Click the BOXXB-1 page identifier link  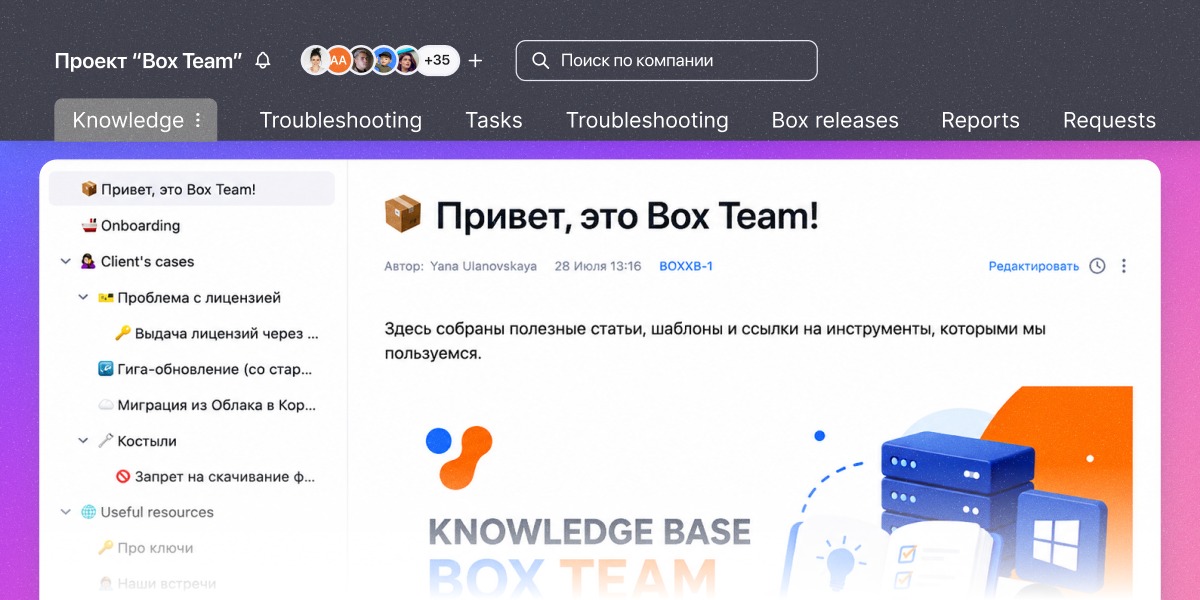(x=686, y=266)
